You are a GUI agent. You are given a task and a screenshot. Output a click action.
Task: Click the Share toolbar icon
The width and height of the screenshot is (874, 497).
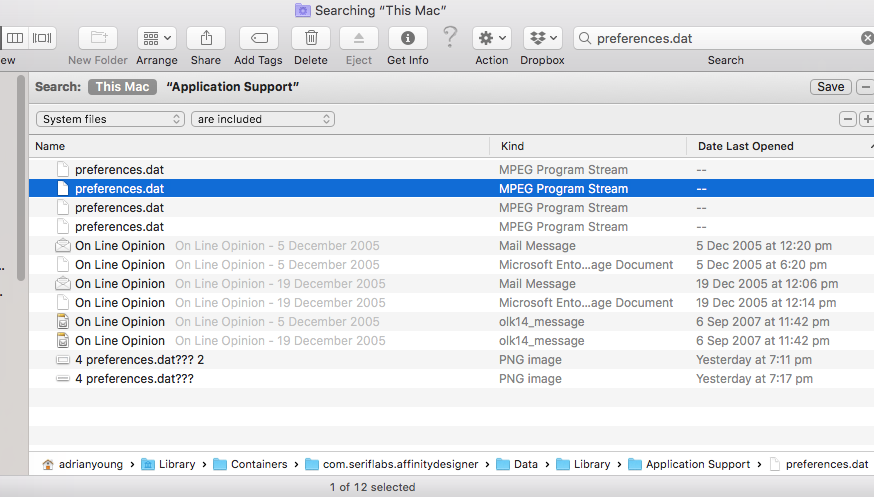click(205, 38)
